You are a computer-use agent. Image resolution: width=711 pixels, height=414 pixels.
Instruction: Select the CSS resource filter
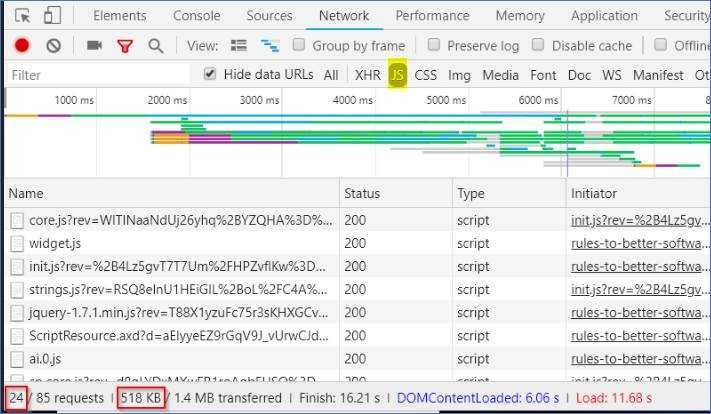click(x=426, y=75)
